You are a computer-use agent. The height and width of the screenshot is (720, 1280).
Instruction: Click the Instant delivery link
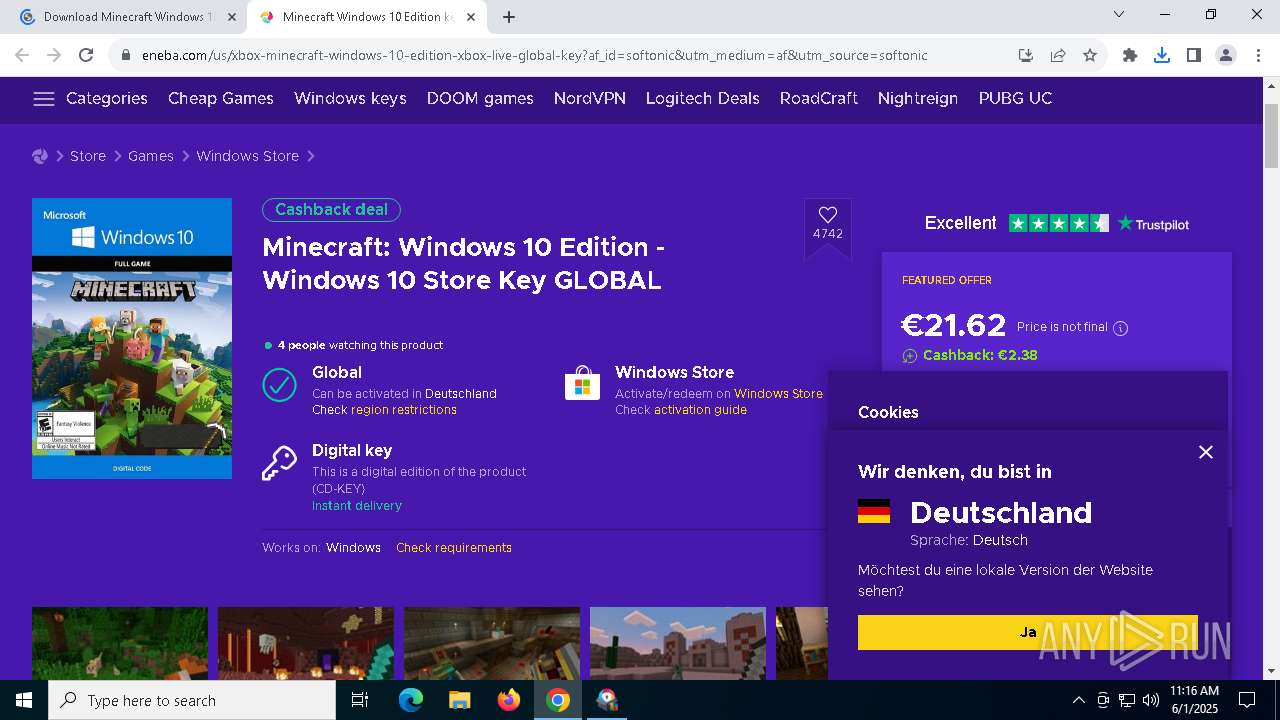click(357, 506)
